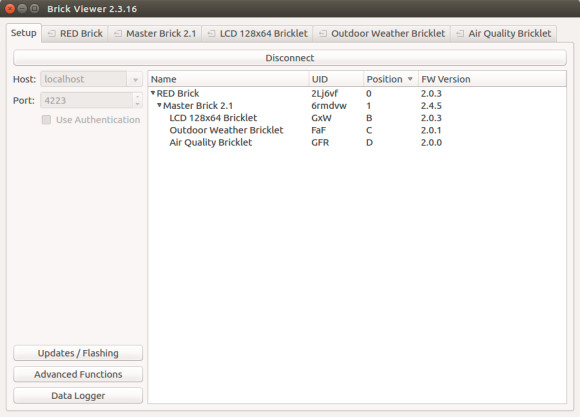Switch to the Setup tab
Viewport: 580px width, 417px height.
click(24, 33)
